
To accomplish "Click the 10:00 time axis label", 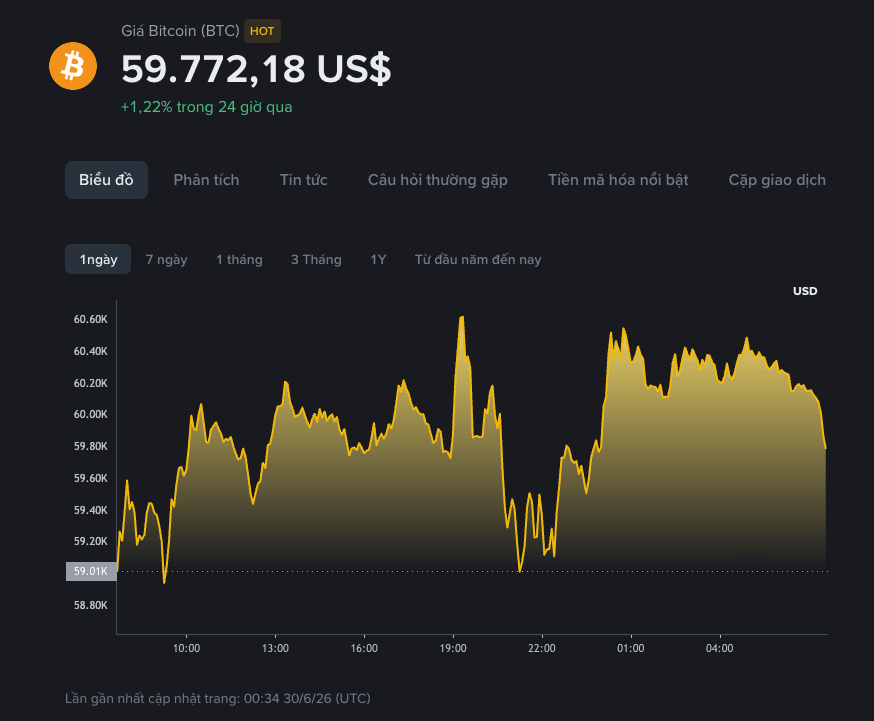I will coord(186,648).
